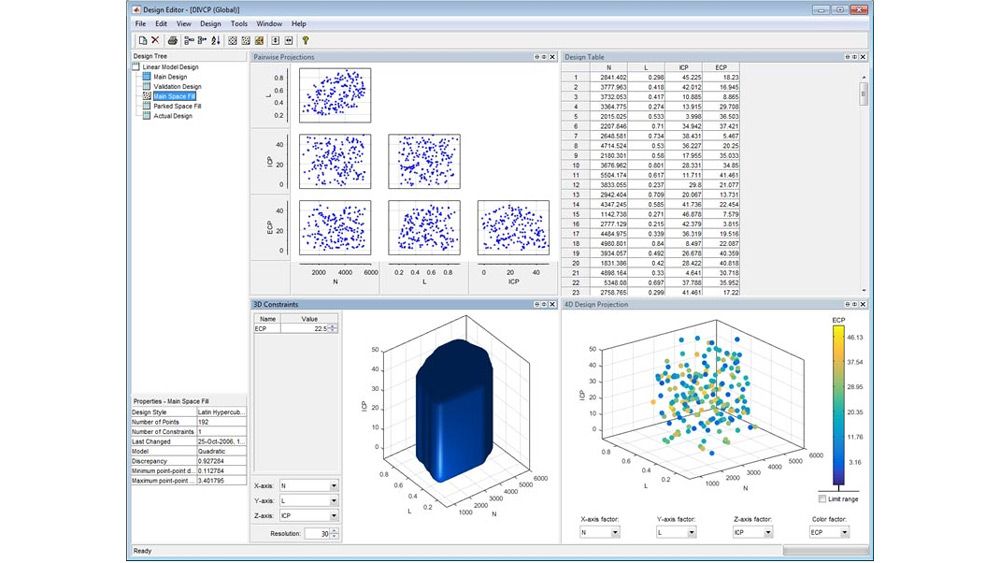Enable the Limit range checkbox
Image resolution: width=1000 pixels, height=563 pixels.
pos(823,498)
